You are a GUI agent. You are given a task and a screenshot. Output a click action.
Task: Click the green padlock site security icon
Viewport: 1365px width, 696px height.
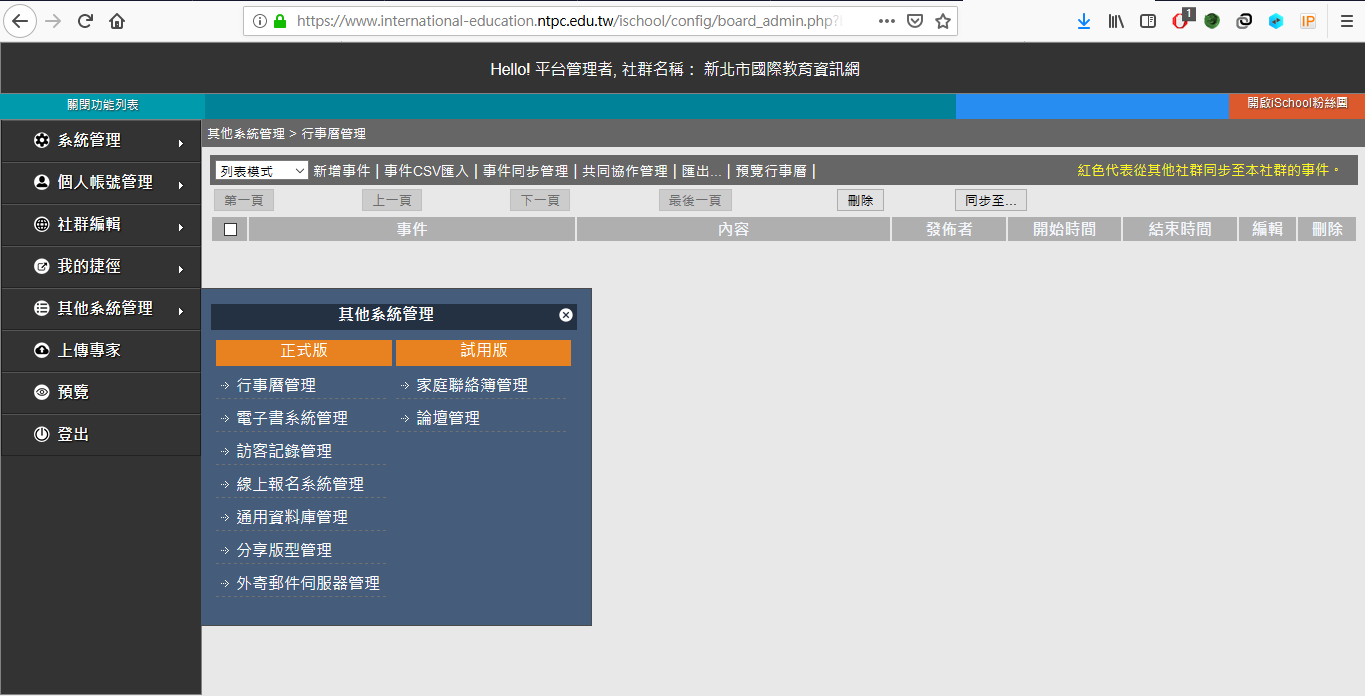click(280, 21)
